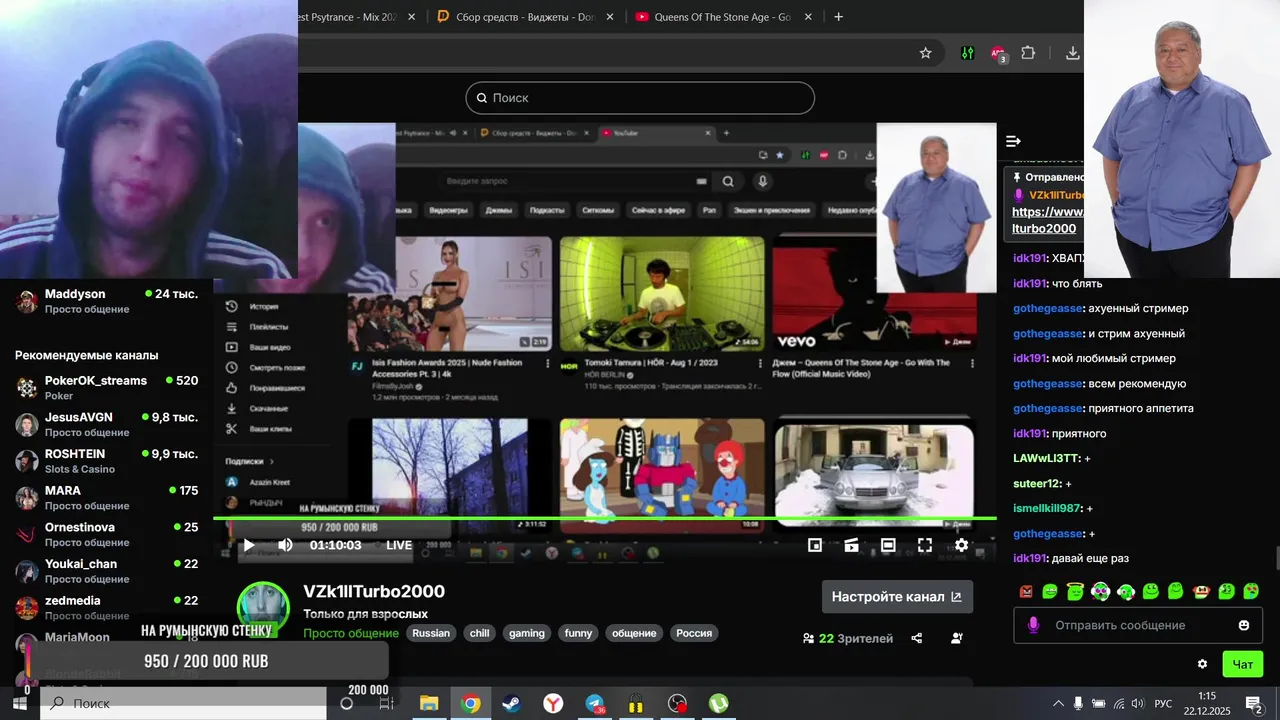This screenshot has height=720, width=1280.
Task: Click the green stream progress bar
Action: click(605, 518)
